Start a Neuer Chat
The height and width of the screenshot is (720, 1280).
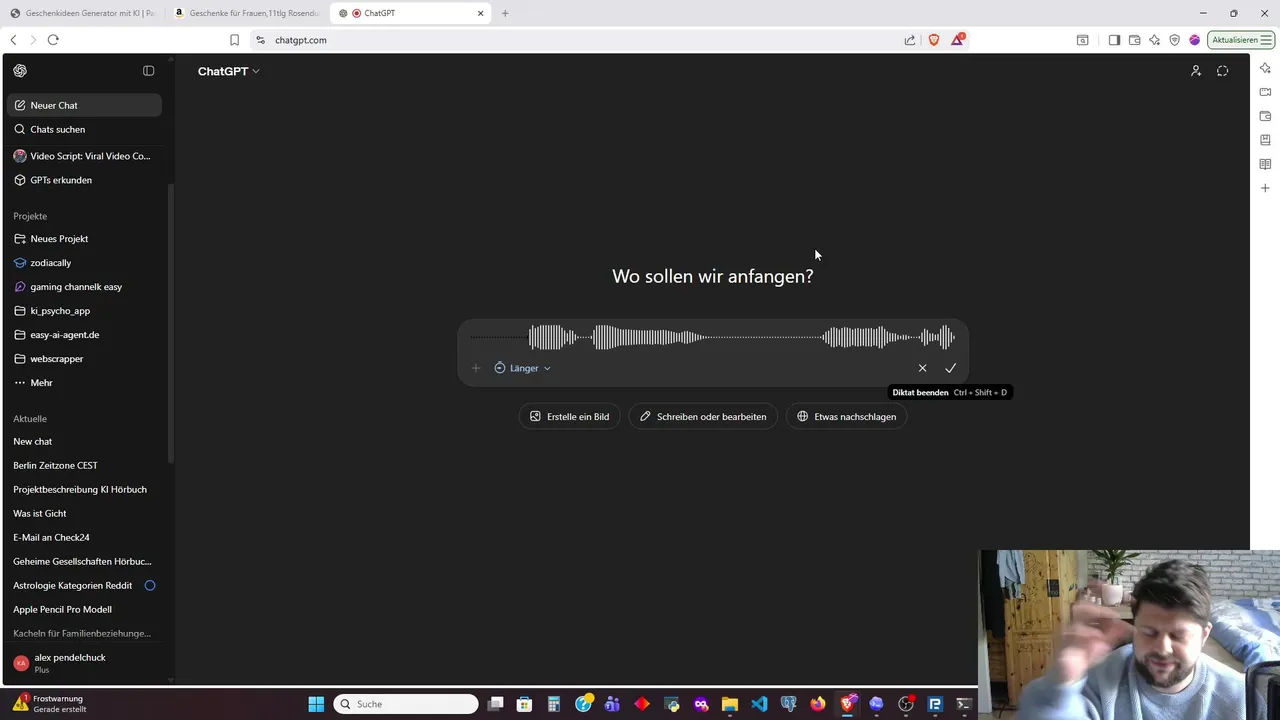point(84,105)
